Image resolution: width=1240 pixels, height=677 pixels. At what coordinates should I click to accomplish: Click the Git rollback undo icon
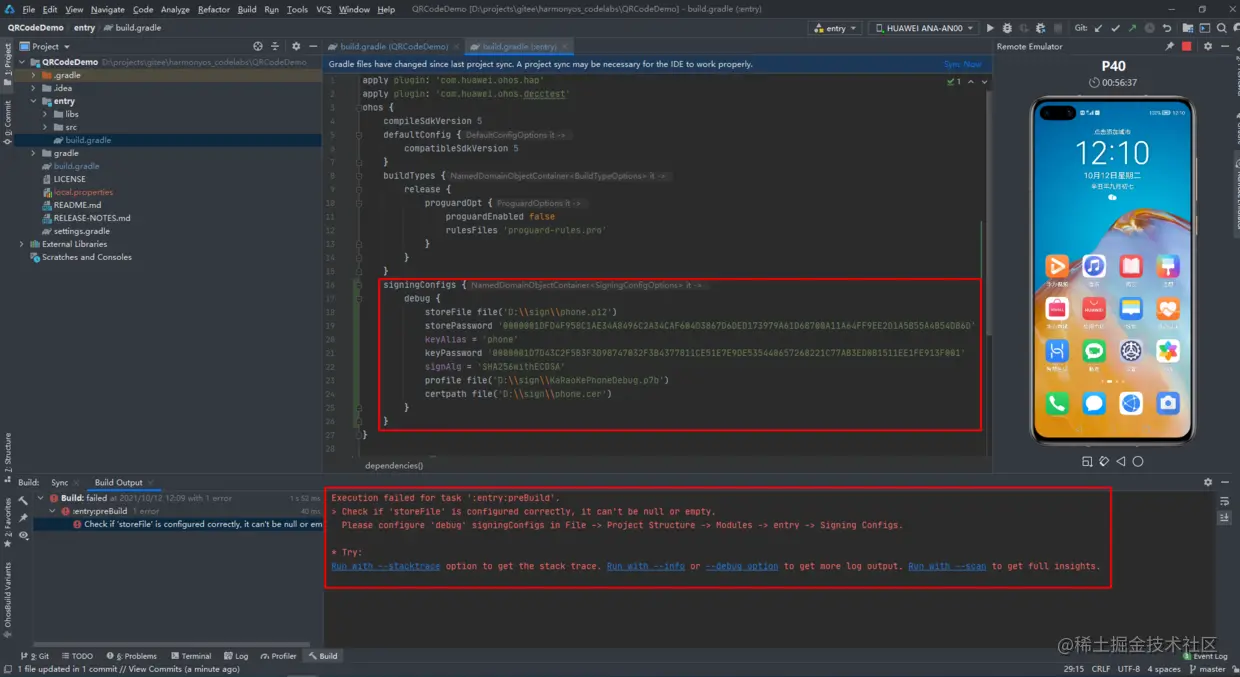tap(1167, 28)
